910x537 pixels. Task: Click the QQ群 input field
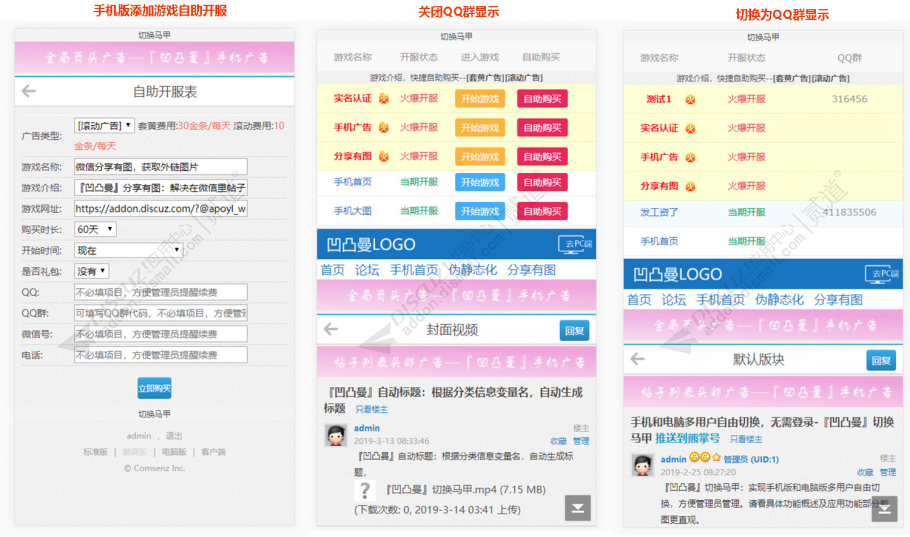click(161, 313)
